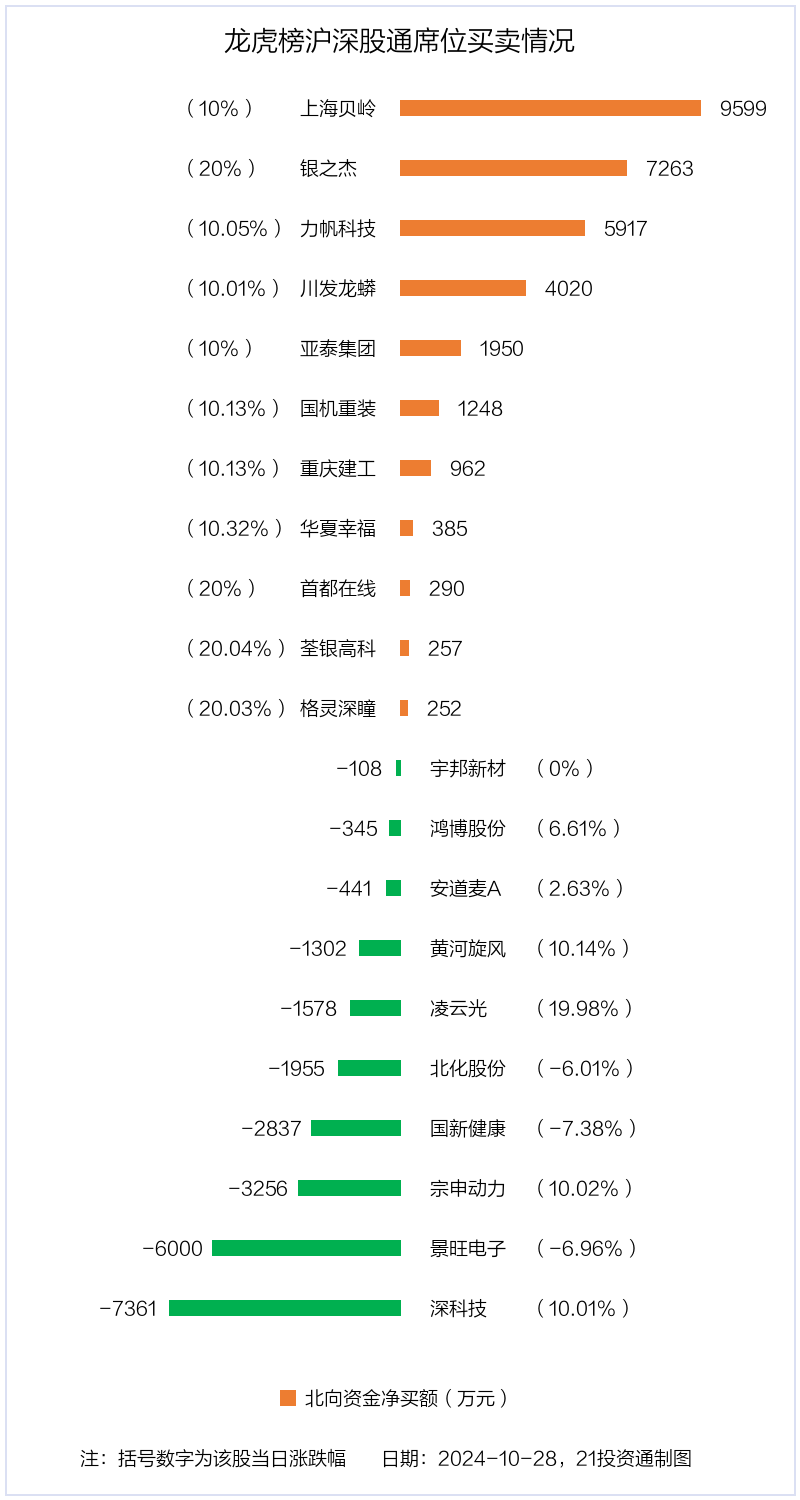
Task: Click the 北化股份 green bar
Action: click(x=369, y=1068)
